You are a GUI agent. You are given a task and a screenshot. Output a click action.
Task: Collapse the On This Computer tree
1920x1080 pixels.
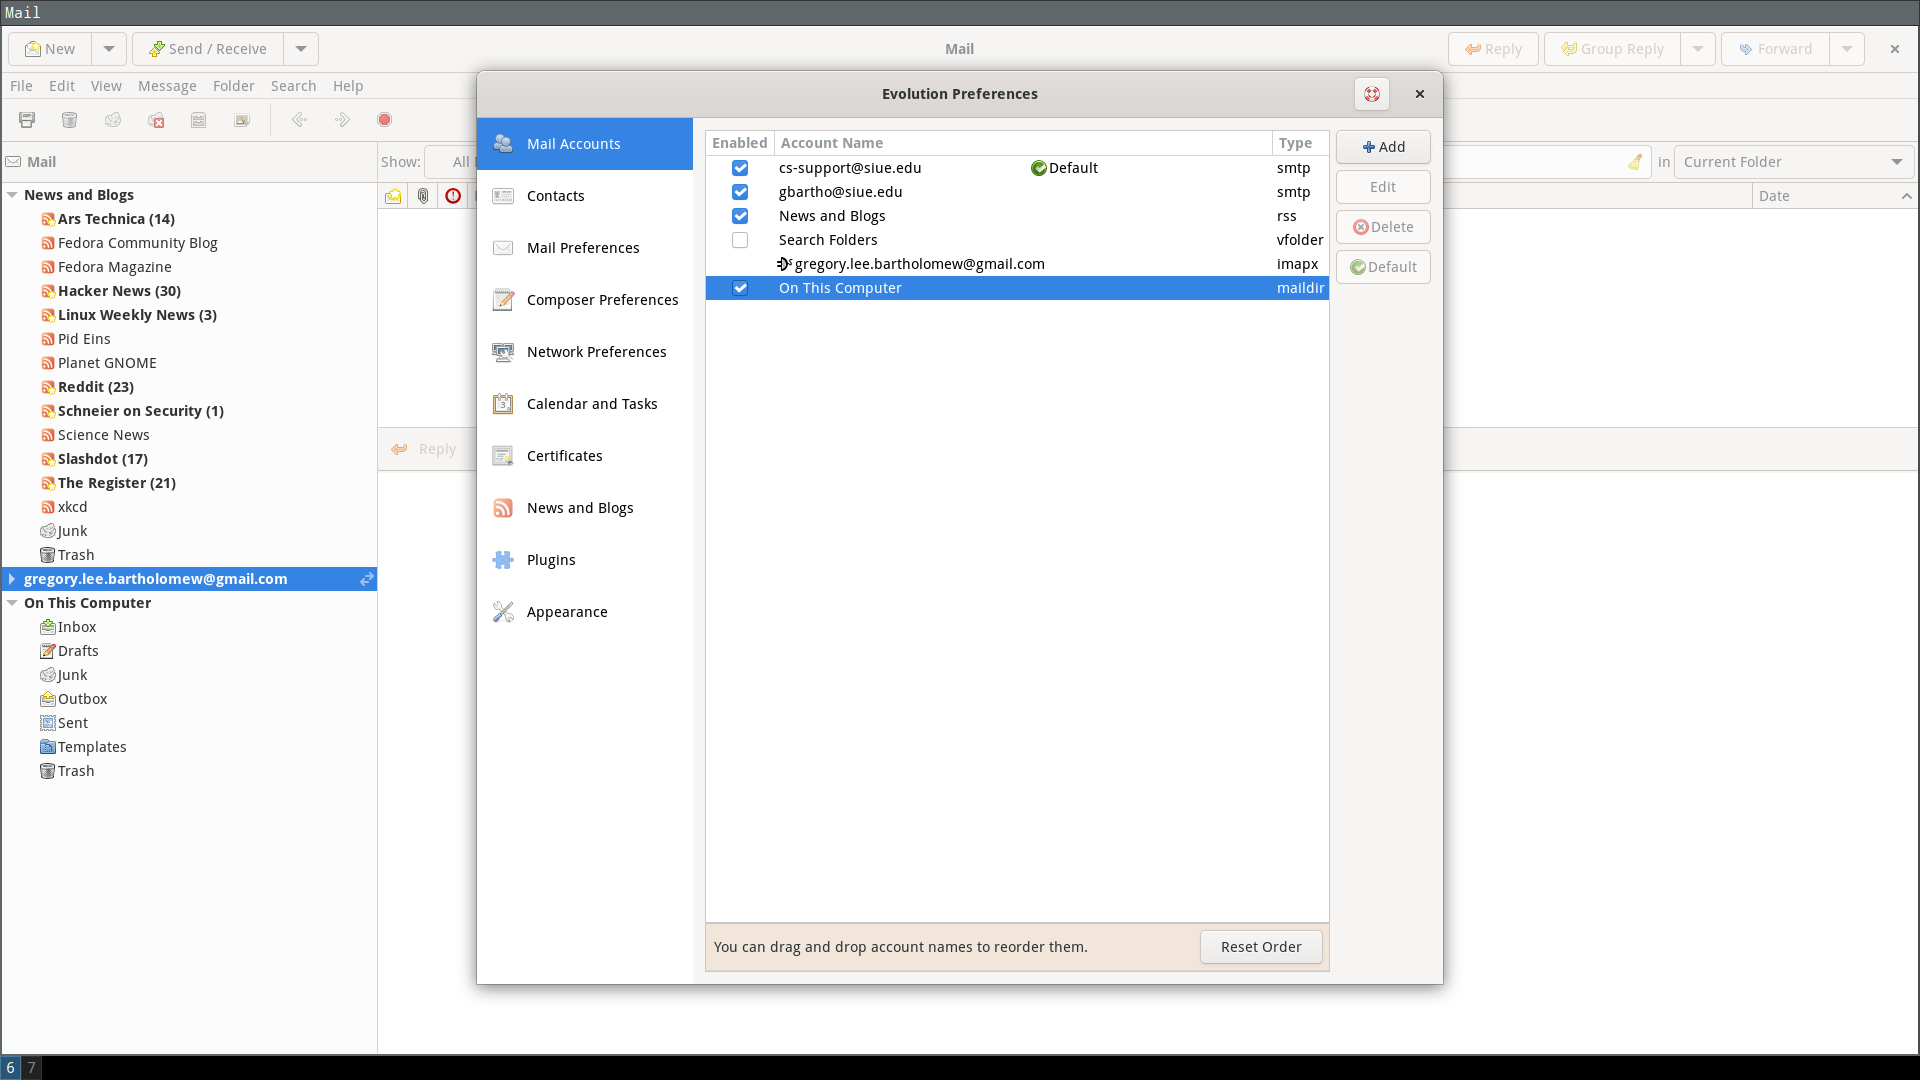[x=12, y=603]
